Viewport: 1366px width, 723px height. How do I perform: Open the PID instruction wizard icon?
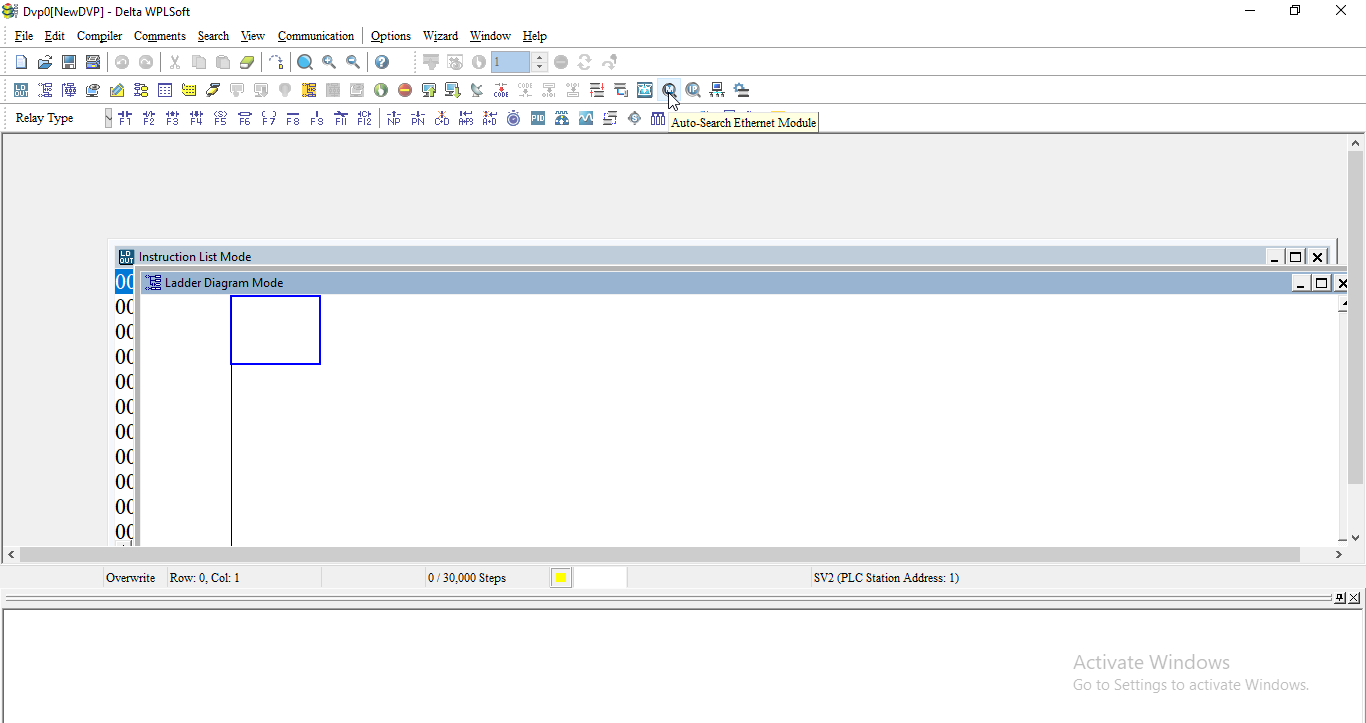(x=538, y=118)
